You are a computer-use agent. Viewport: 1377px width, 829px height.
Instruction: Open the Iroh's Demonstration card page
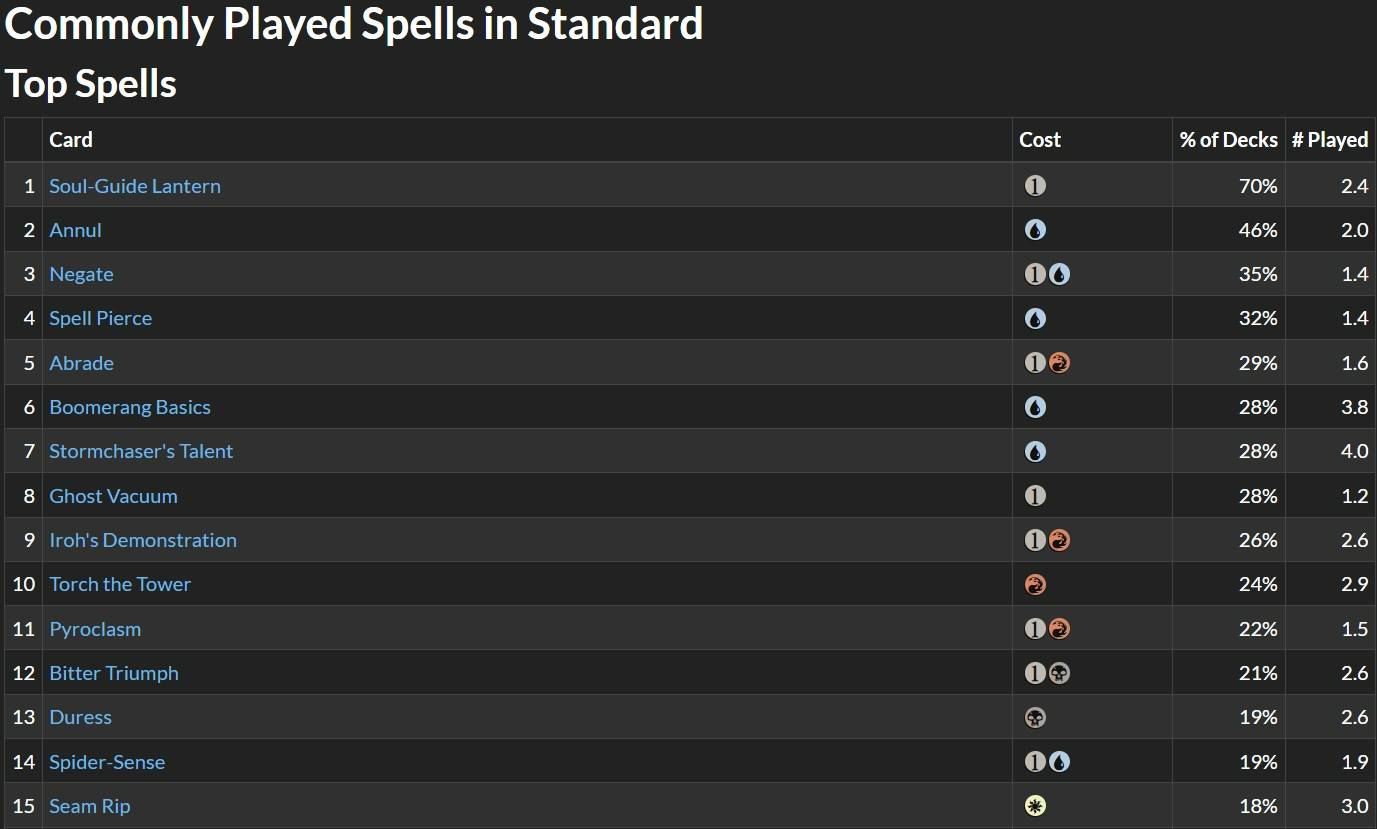(143, 539)
